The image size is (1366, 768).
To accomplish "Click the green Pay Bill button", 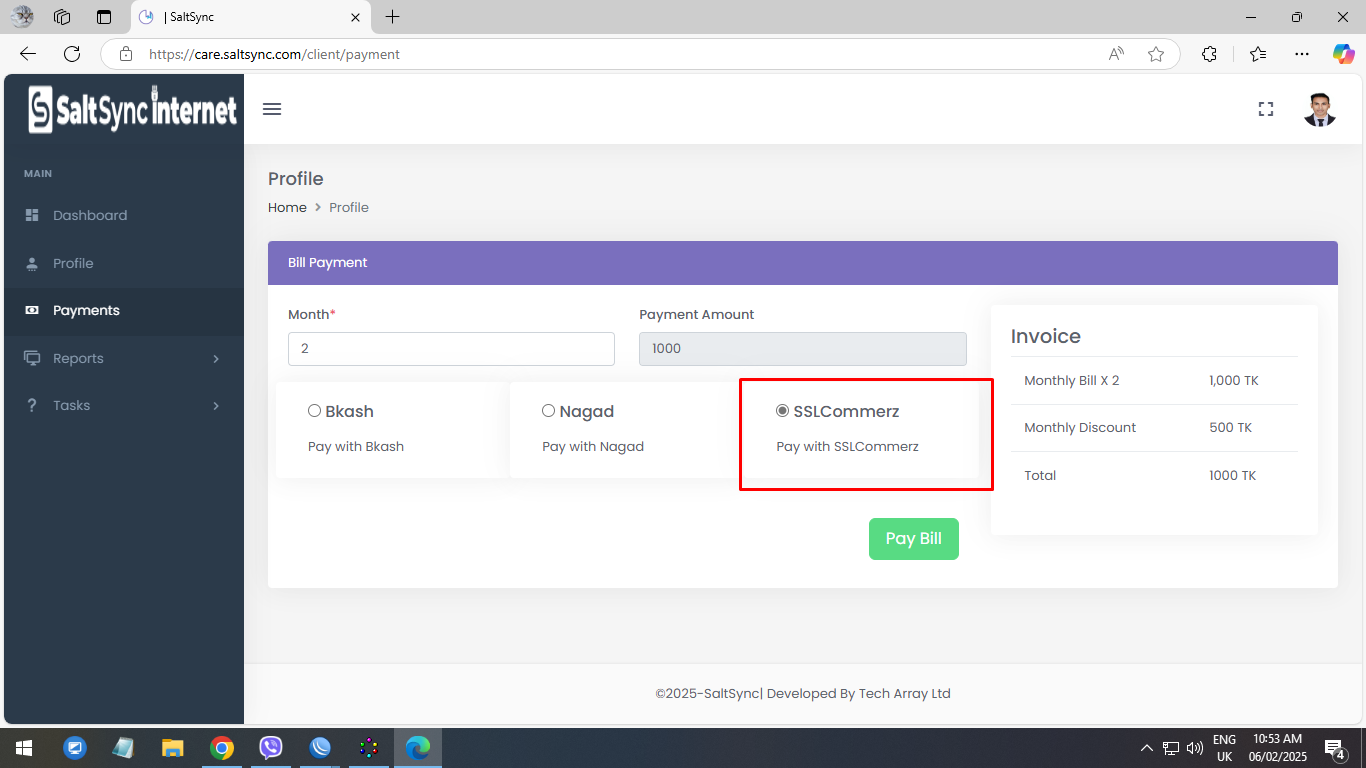I will click(x=914, y=538).
